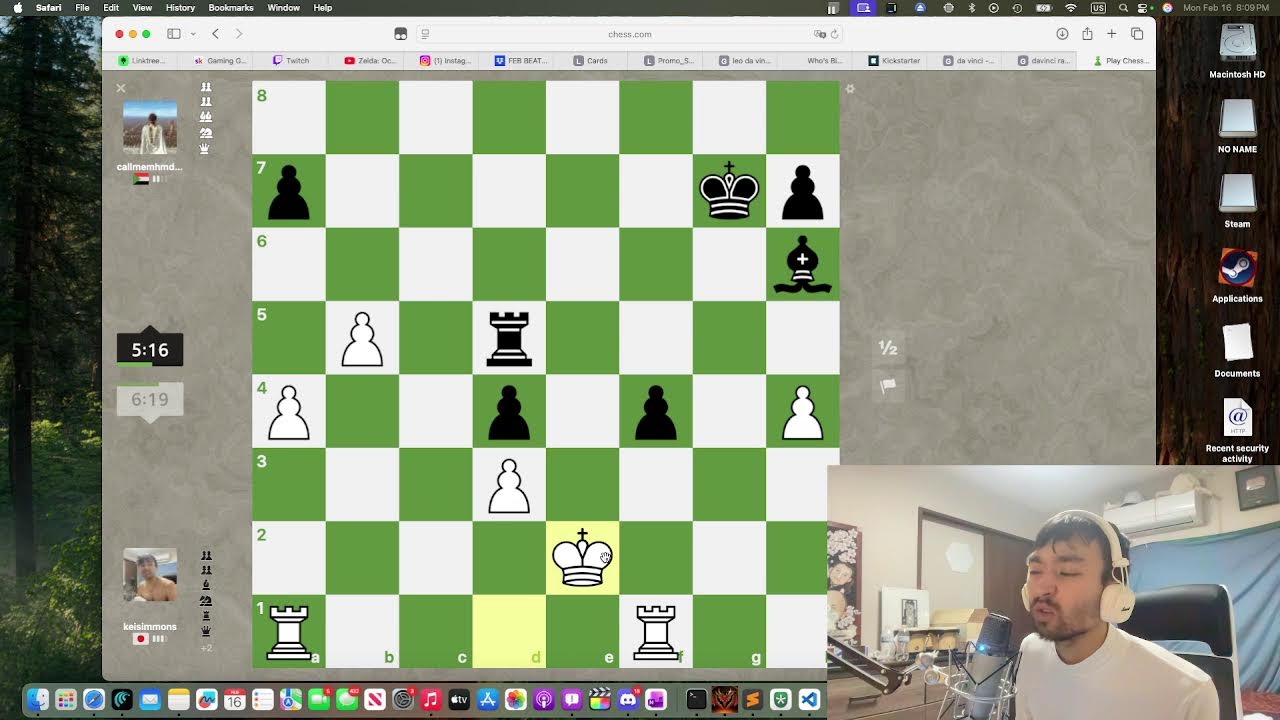Click the privacy extension icon beside the address bar
This screenshot has height=720, width=1280.
[400, 34]
